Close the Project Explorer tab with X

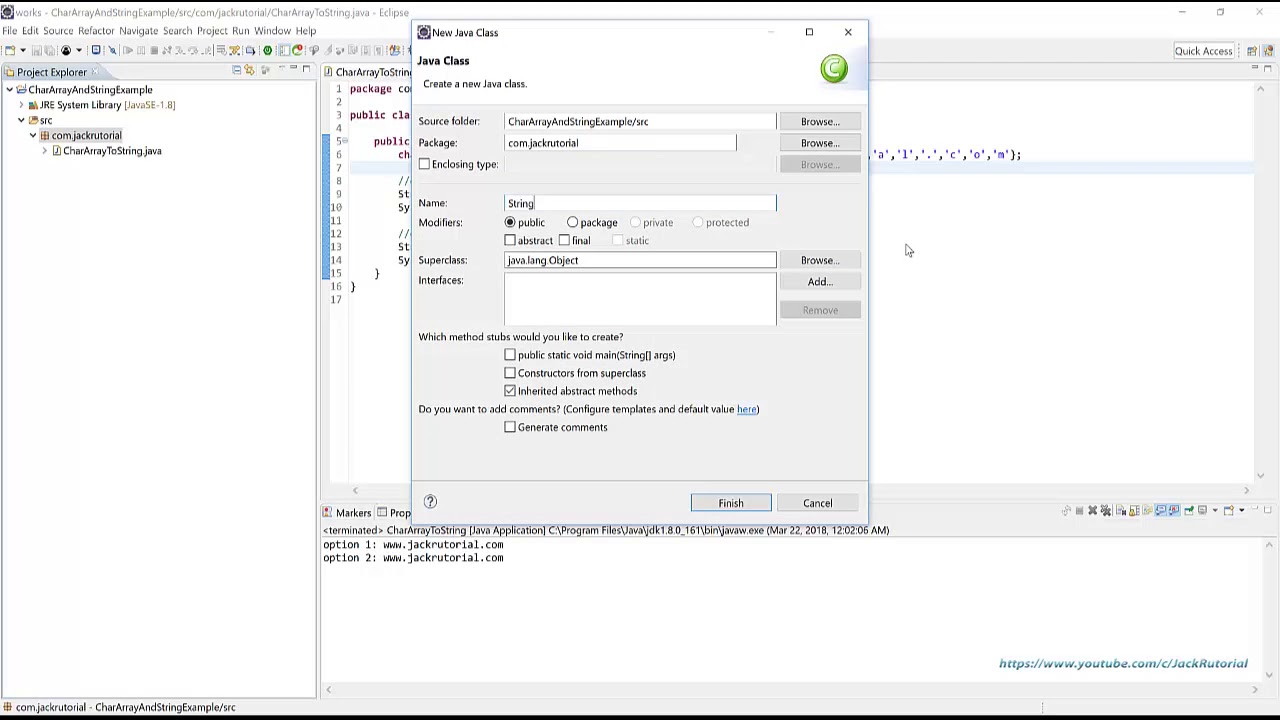tap(95, 72)
